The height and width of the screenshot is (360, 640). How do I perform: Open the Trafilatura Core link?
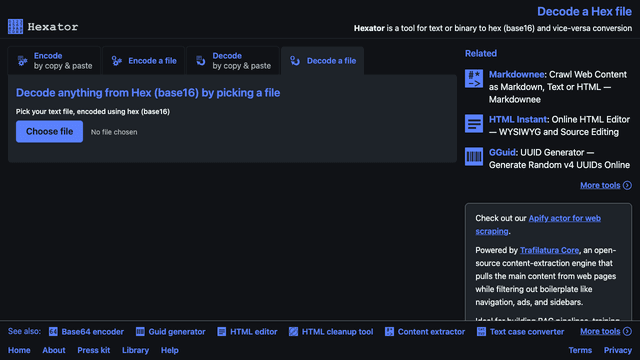point(549,250)
